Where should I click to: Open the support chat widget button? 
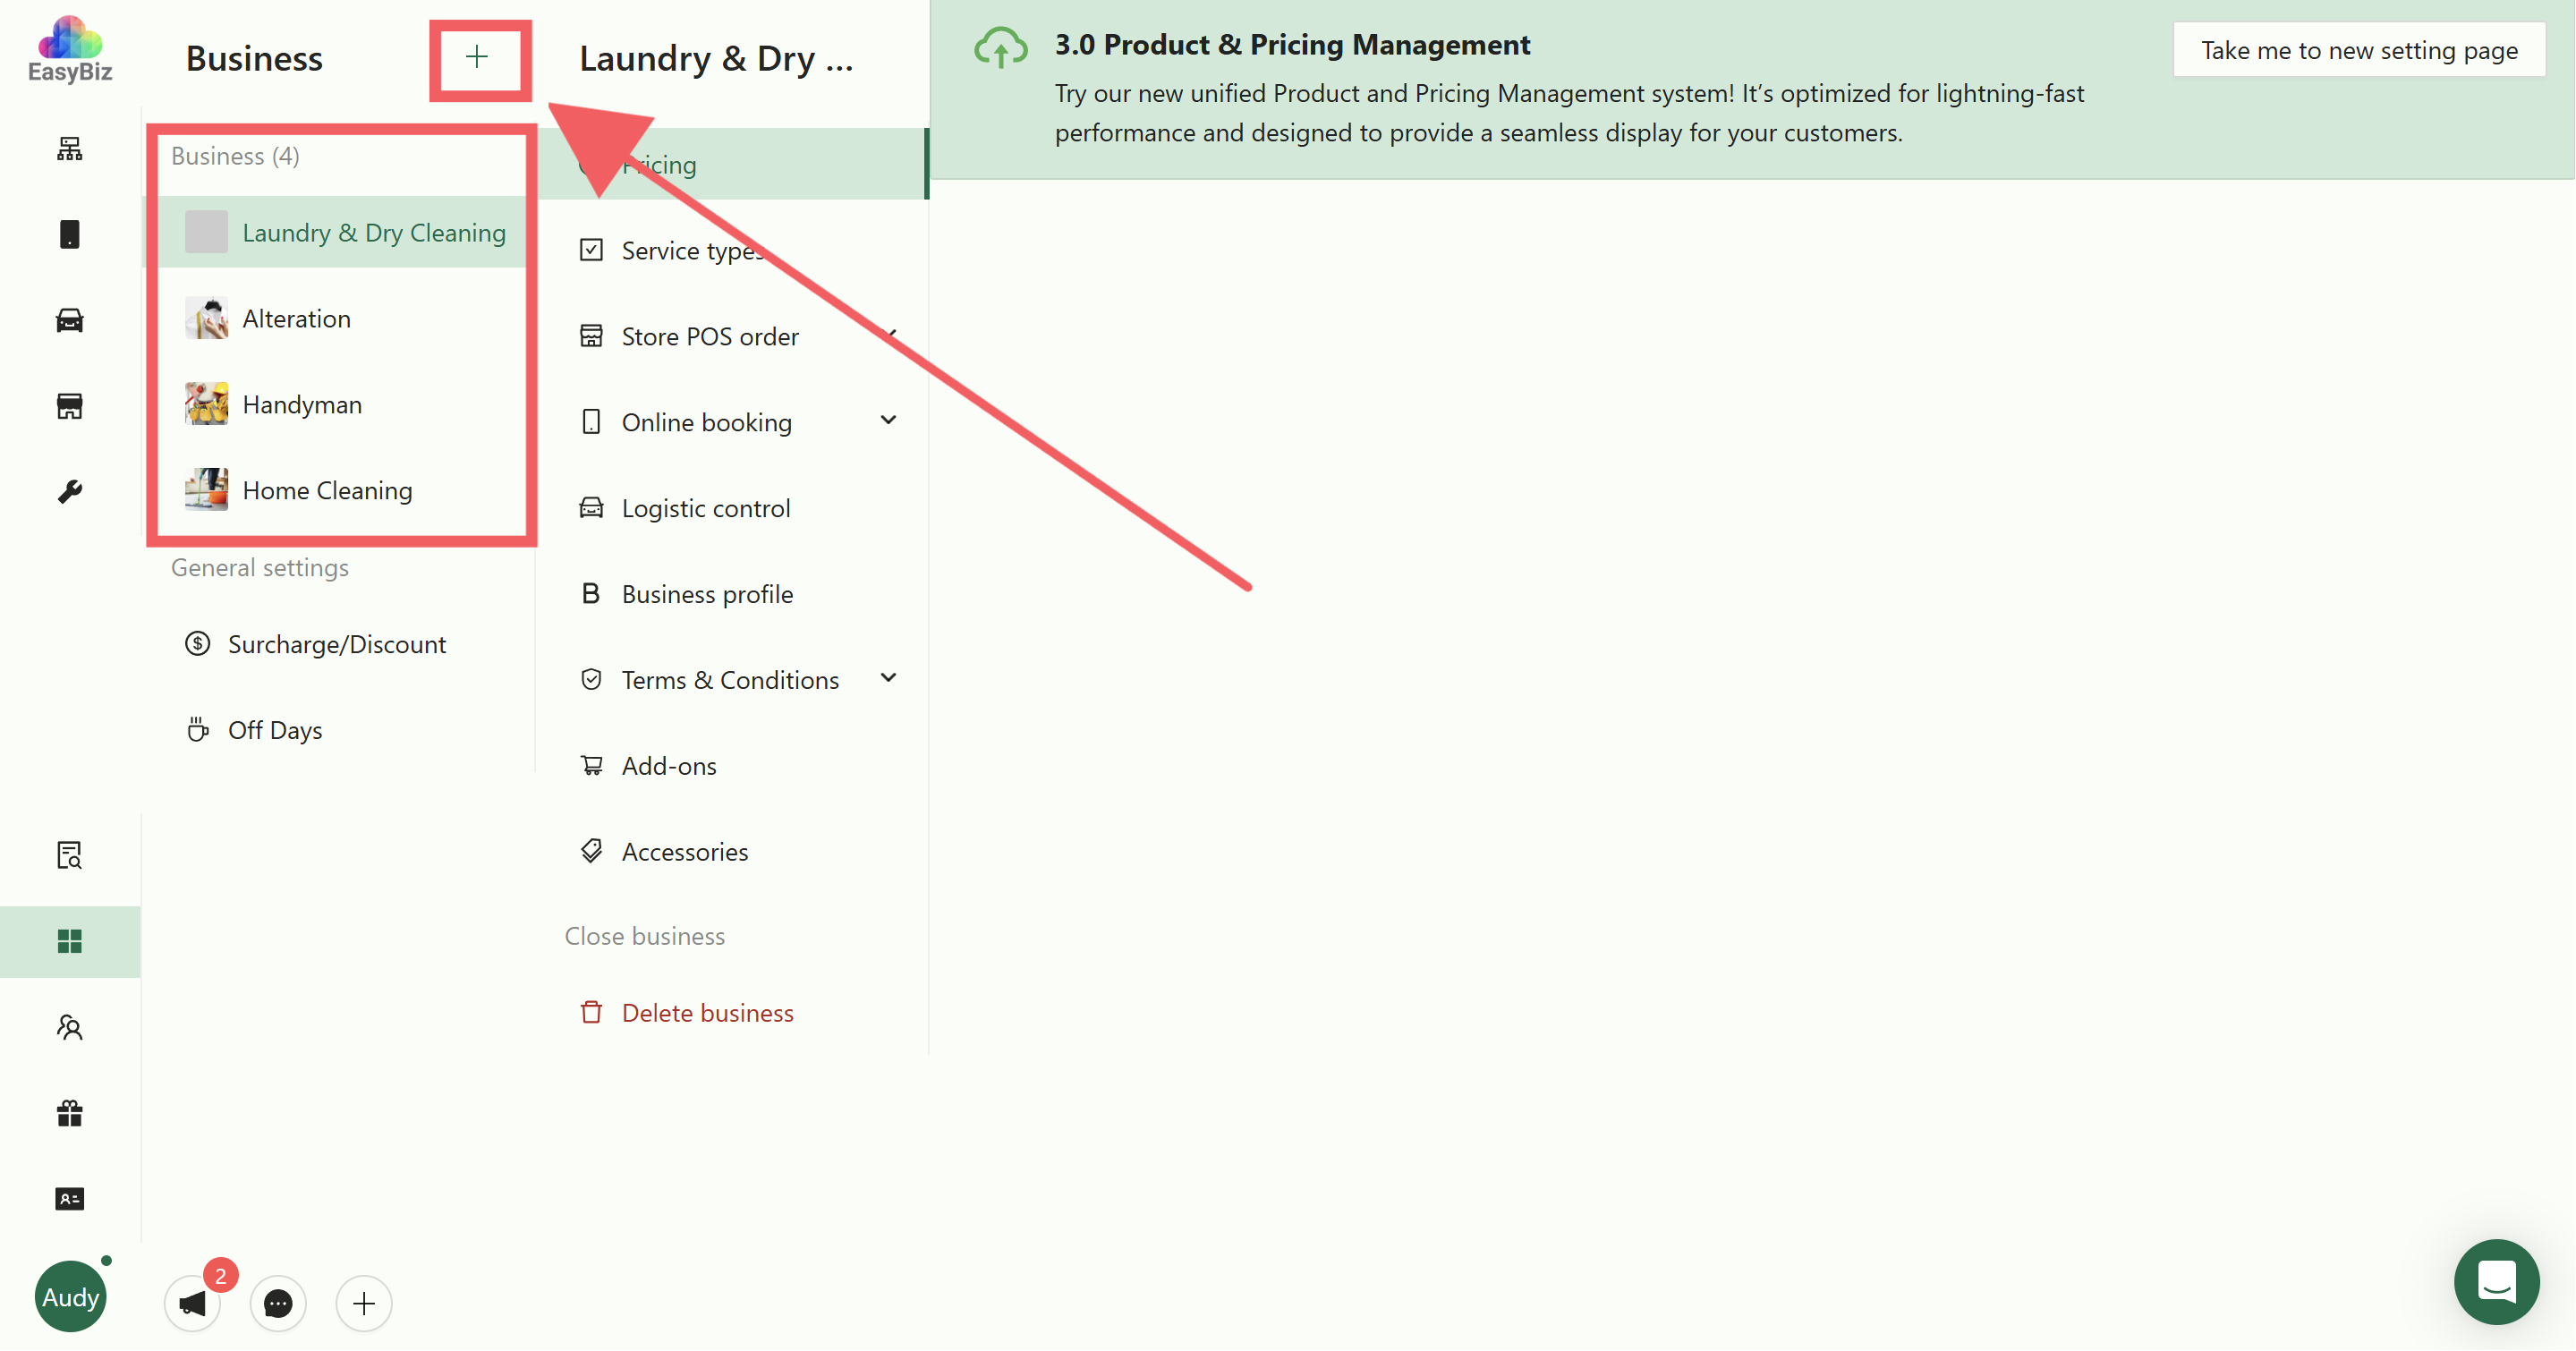(x=2496, y=1281)
